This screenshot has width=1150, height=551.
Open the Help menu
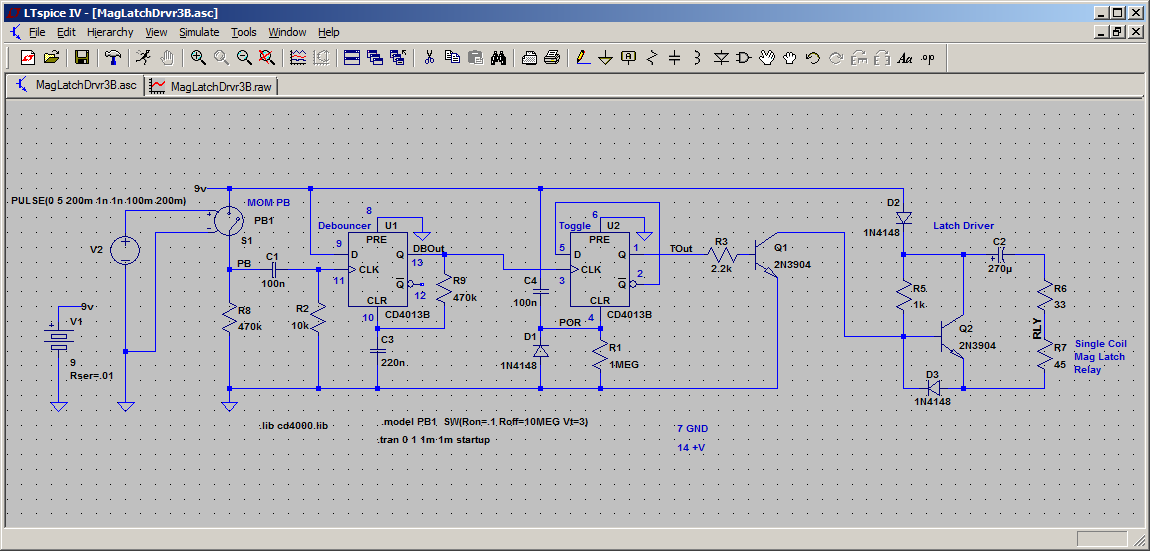click(x=329, y=32)
